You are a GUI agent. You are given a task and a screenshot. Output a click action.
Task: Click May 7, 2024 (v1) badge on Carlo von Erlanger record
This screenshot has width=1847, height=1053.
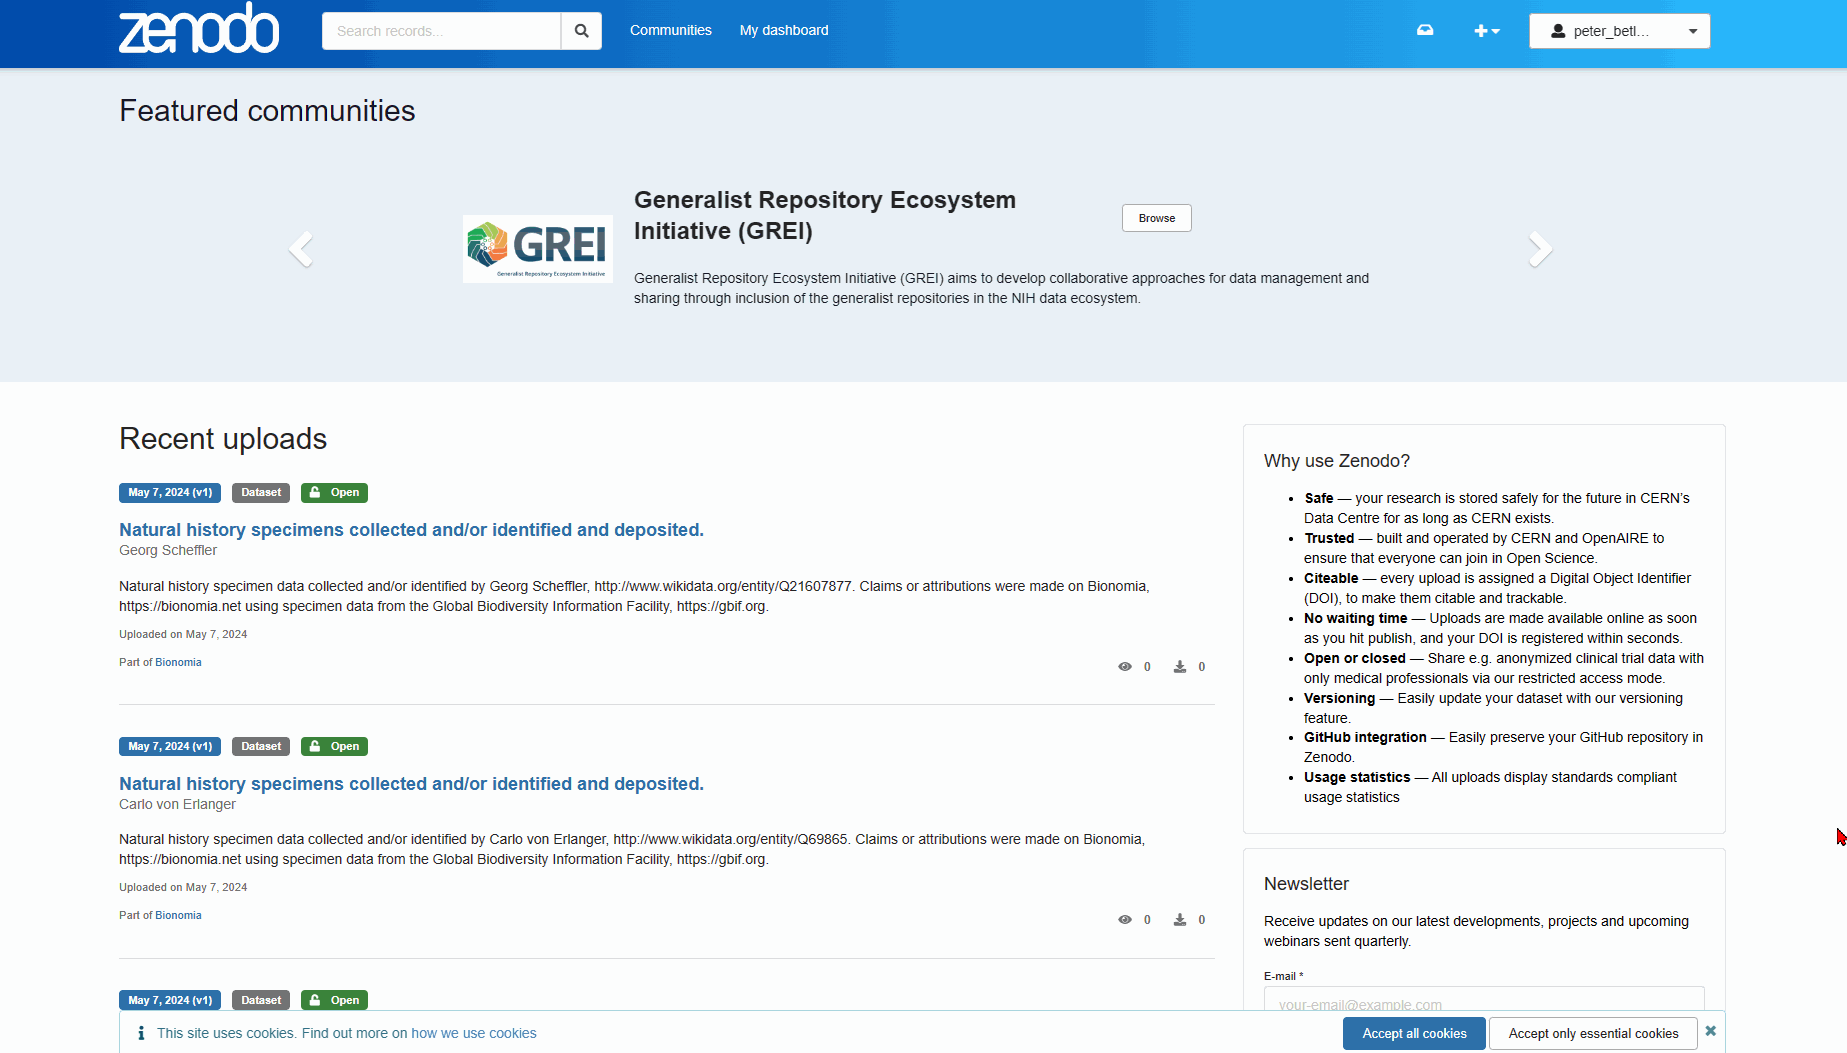click(x=170, y=747)
